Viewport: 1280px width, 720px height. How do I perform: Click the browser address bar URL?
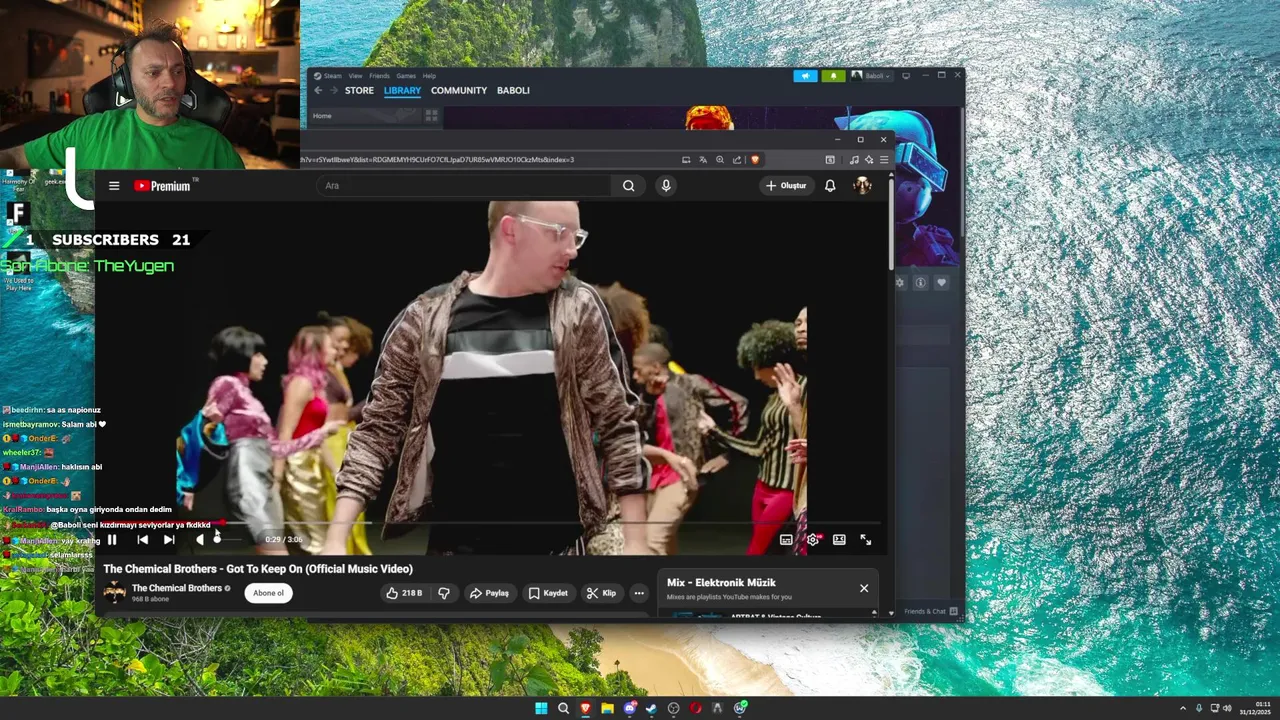(438, 160)
